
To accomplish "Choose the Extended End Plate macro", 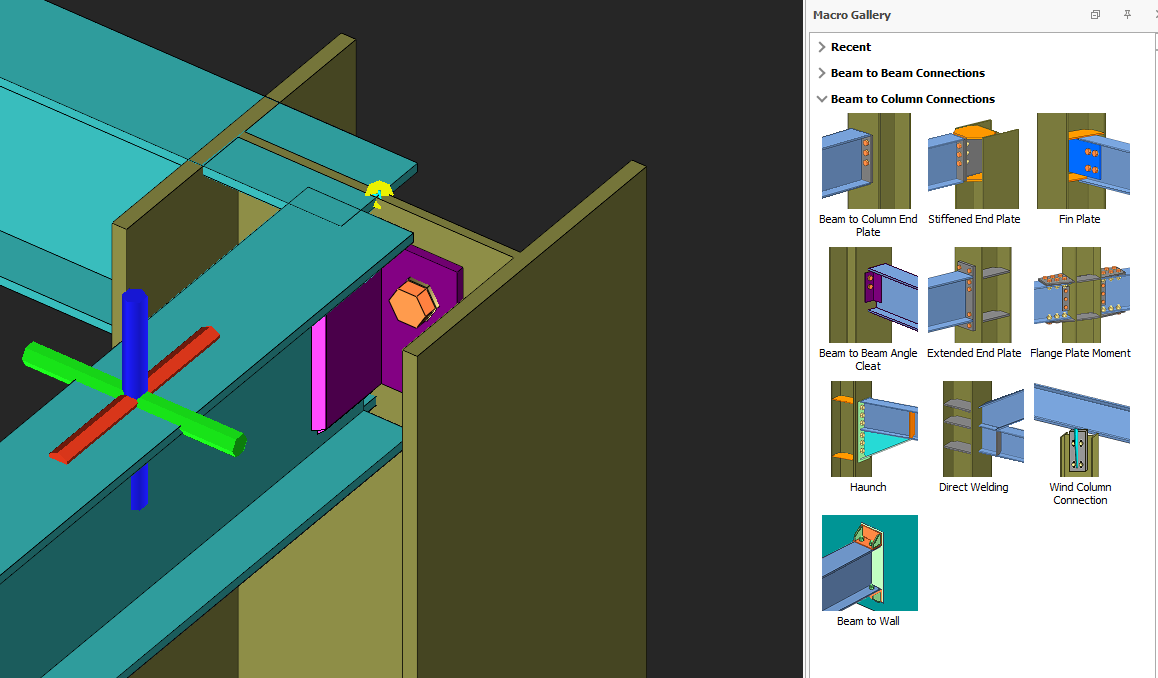I will click(973, 295).
